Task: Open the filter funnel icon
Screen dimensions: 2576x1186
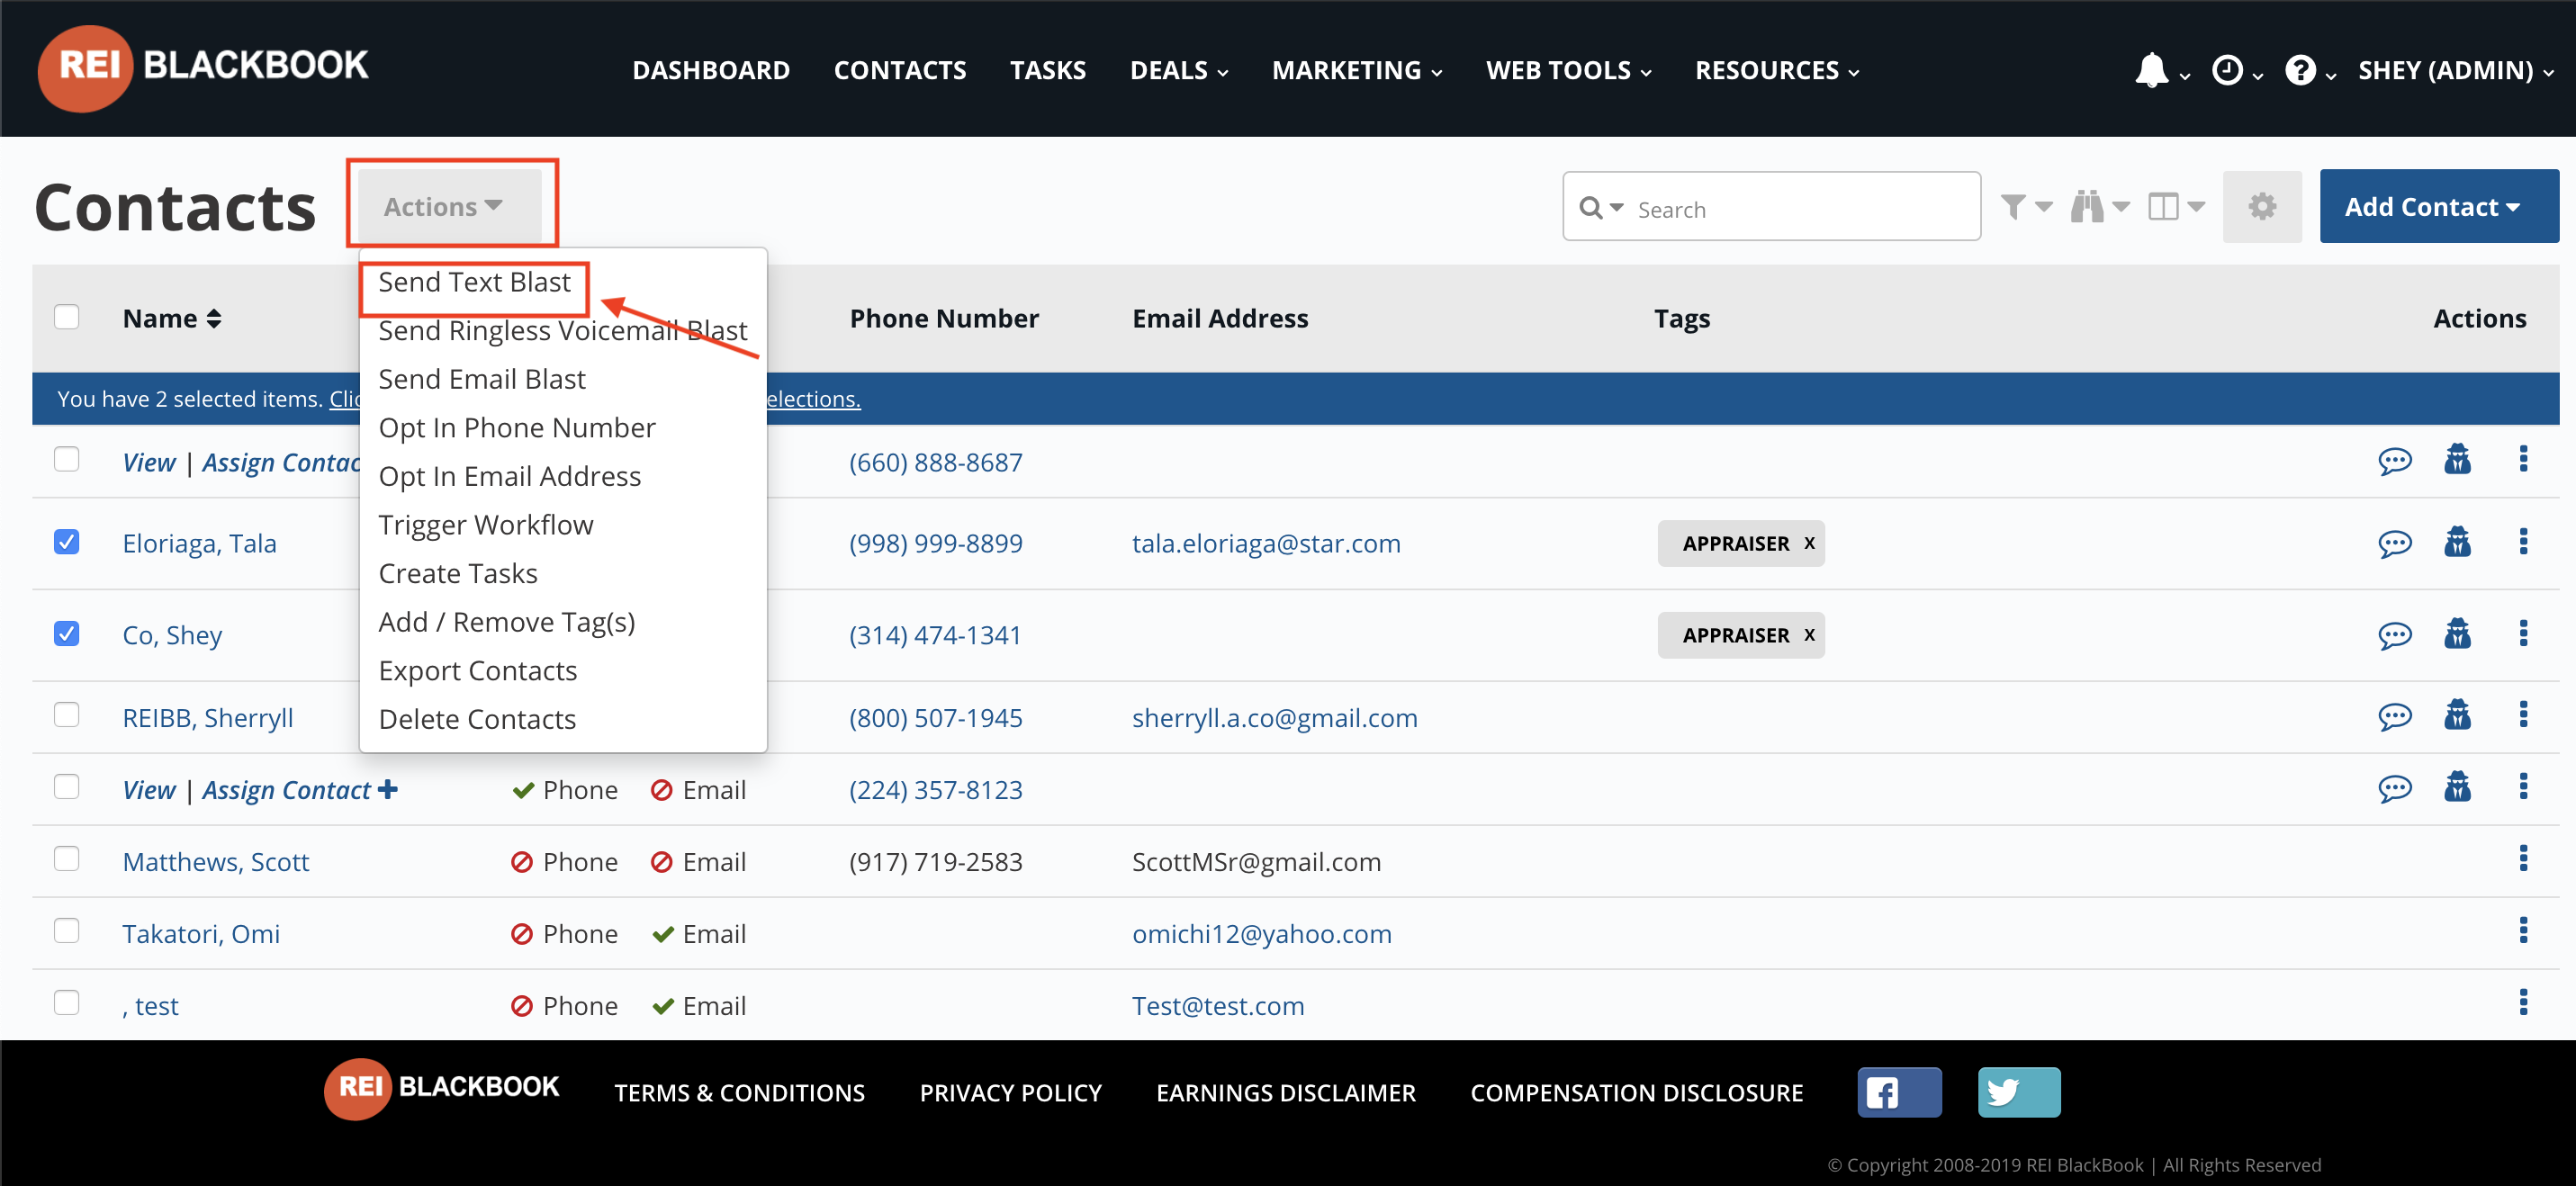Action: click(2014, 207)
